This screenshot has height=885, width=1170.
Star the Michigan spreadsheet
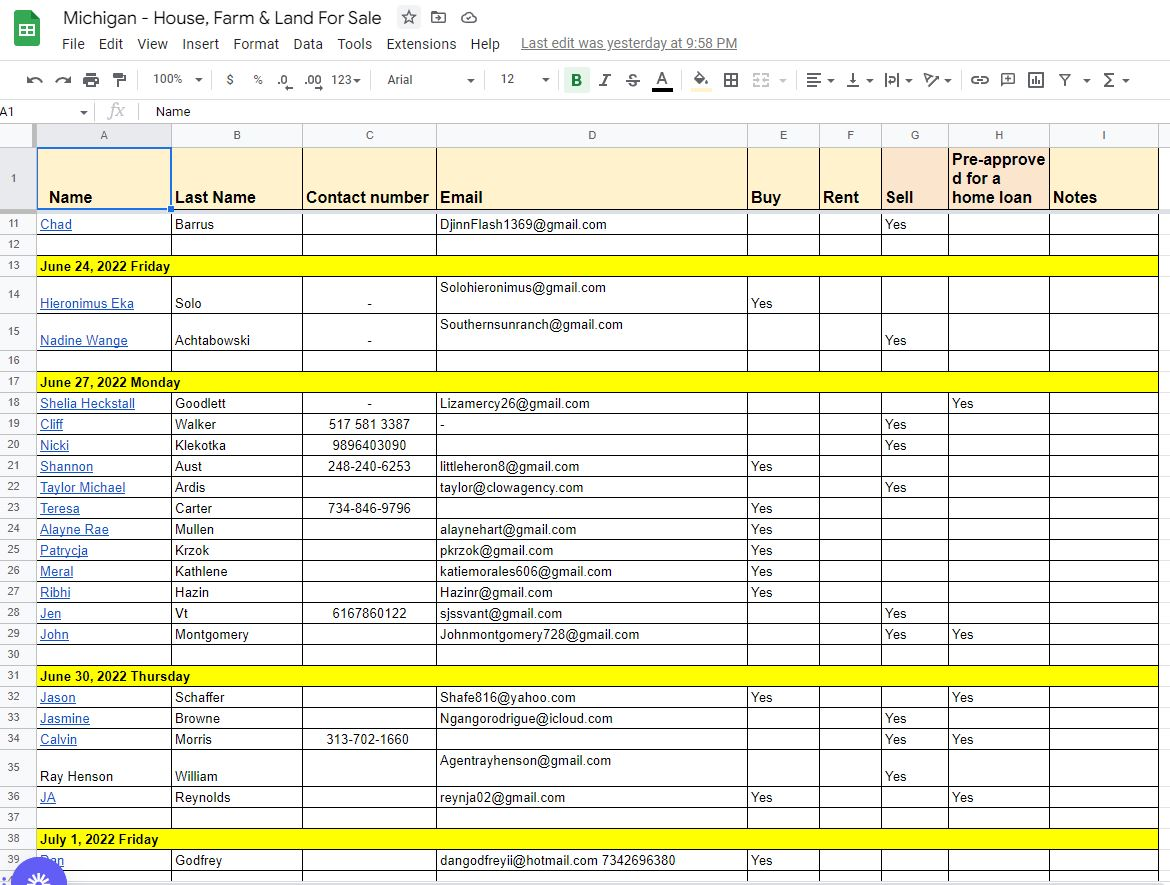coord(408,17)
